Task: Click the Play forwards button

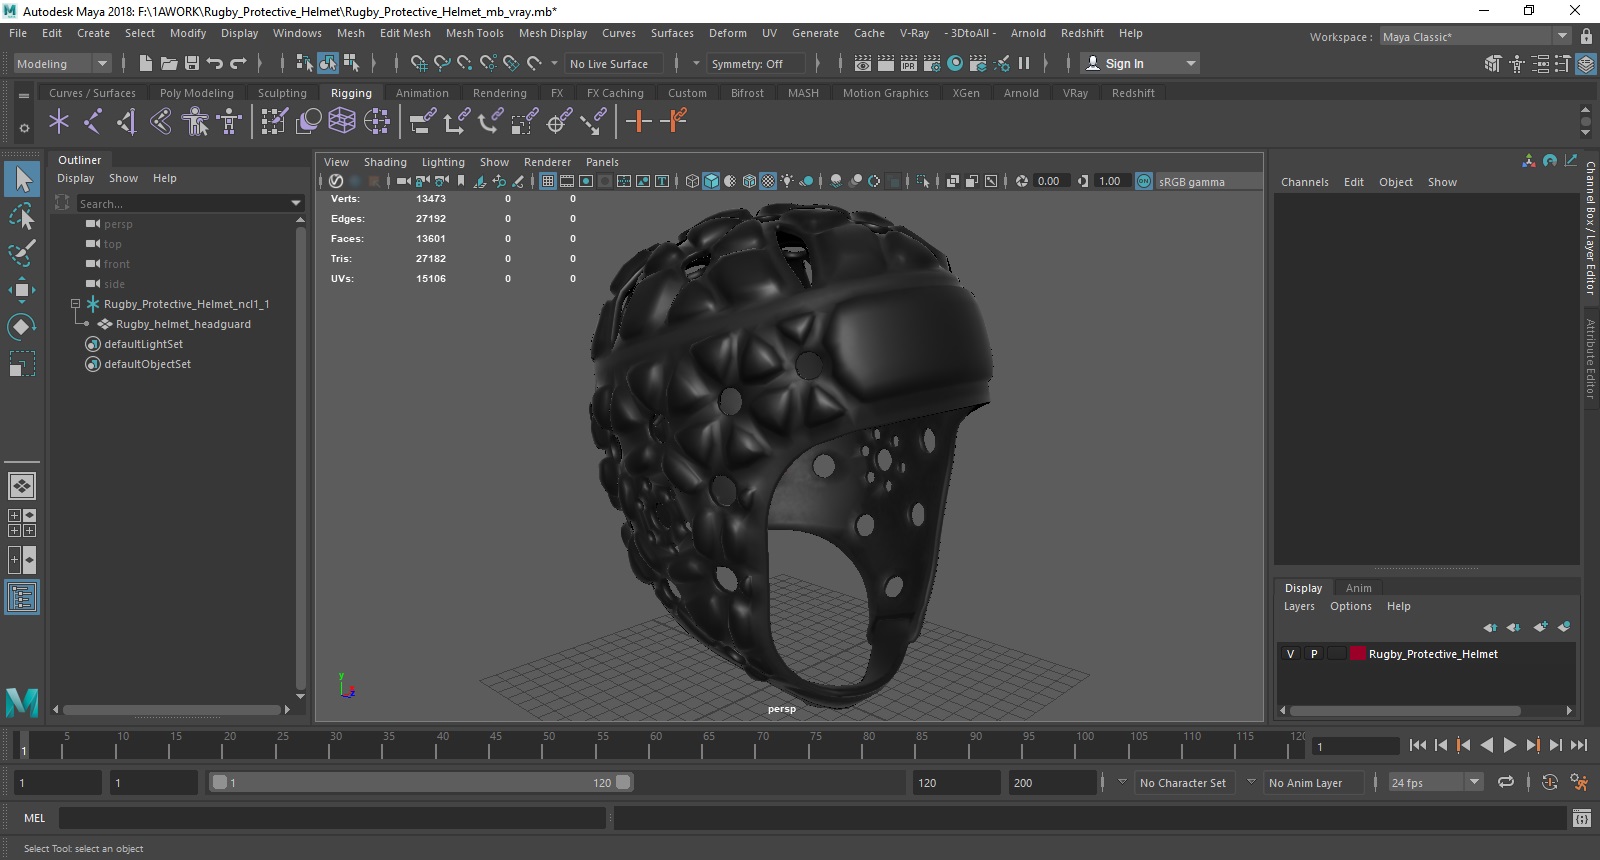Action: (x=1510, y=745)
